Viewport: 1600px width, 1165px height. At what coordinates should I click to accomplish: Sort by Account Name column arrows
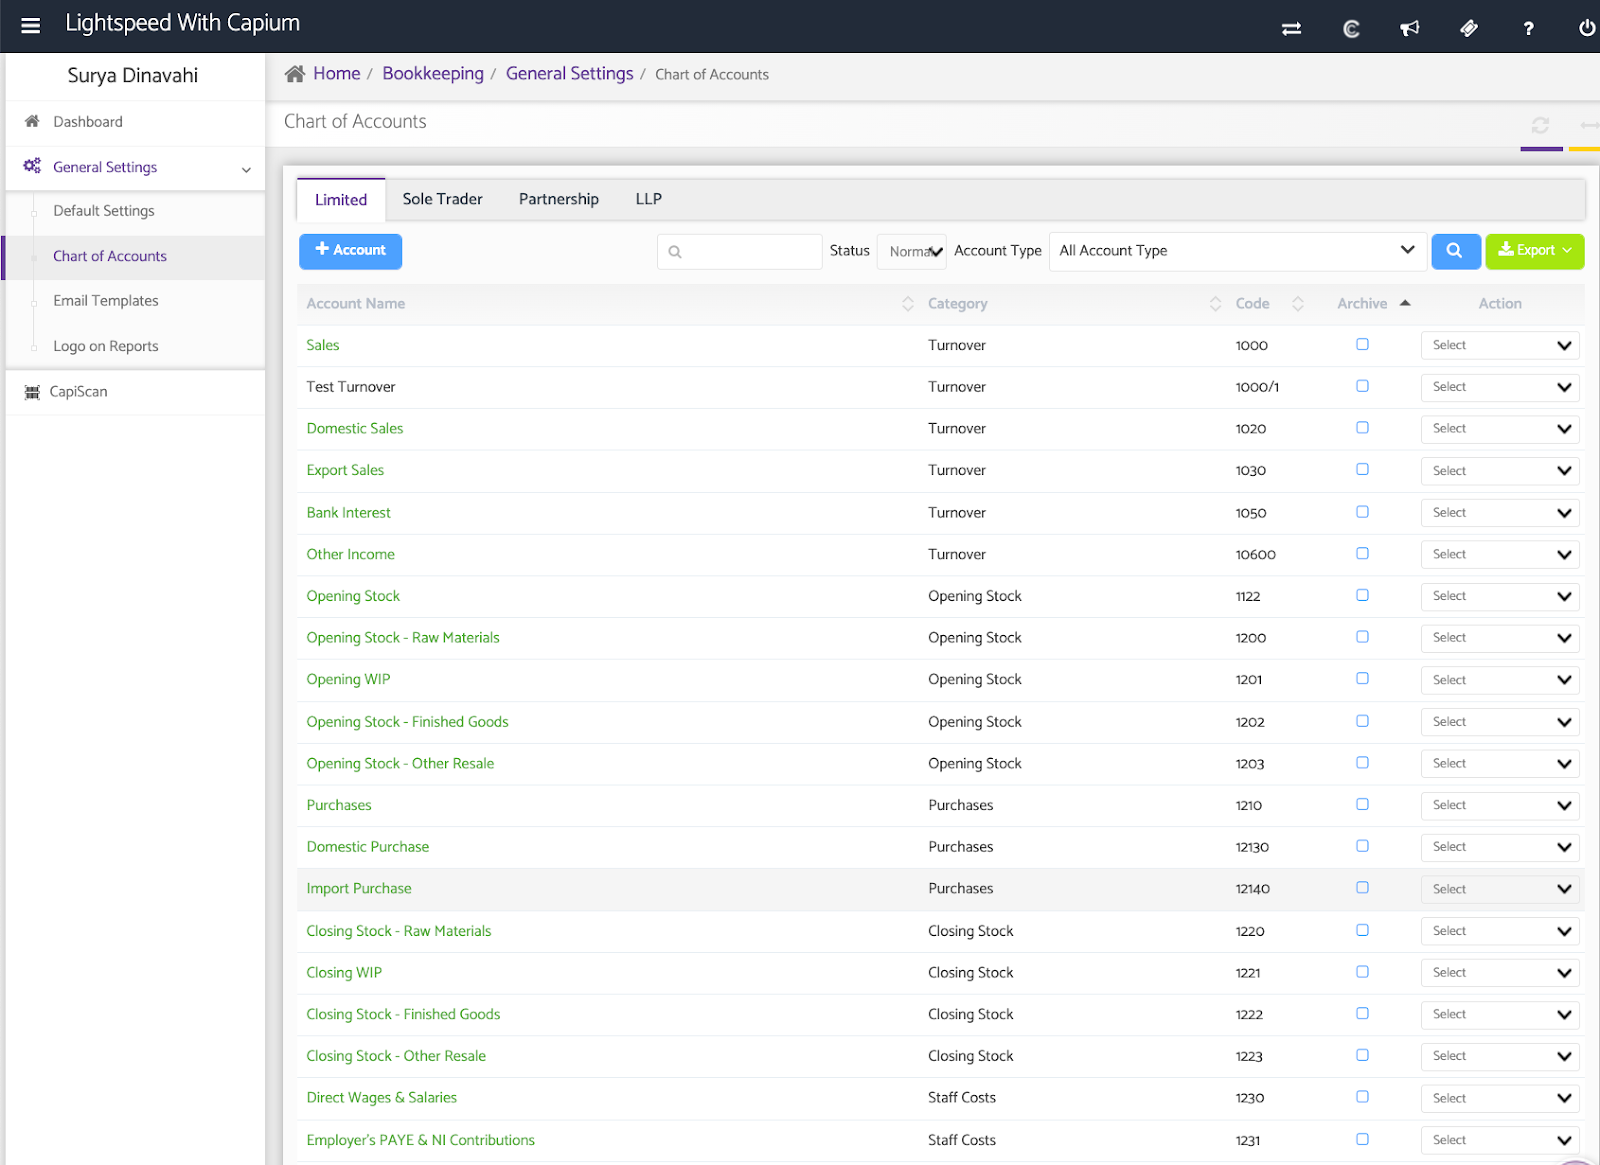[908, 304]
